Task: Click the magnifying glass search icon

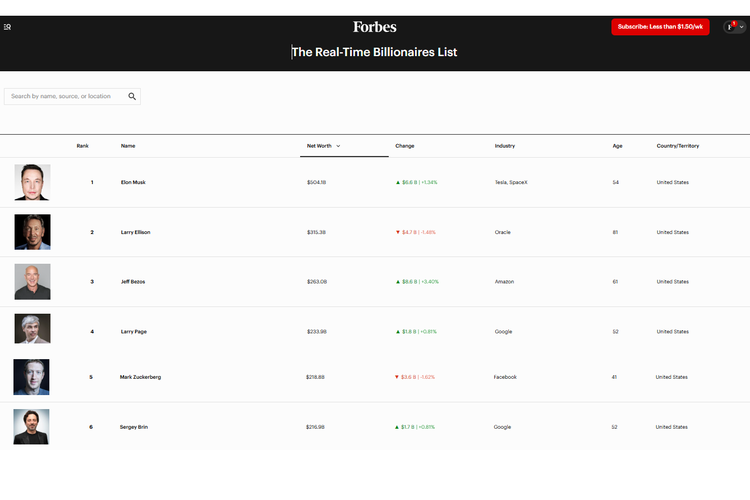Action: point(132,97)
